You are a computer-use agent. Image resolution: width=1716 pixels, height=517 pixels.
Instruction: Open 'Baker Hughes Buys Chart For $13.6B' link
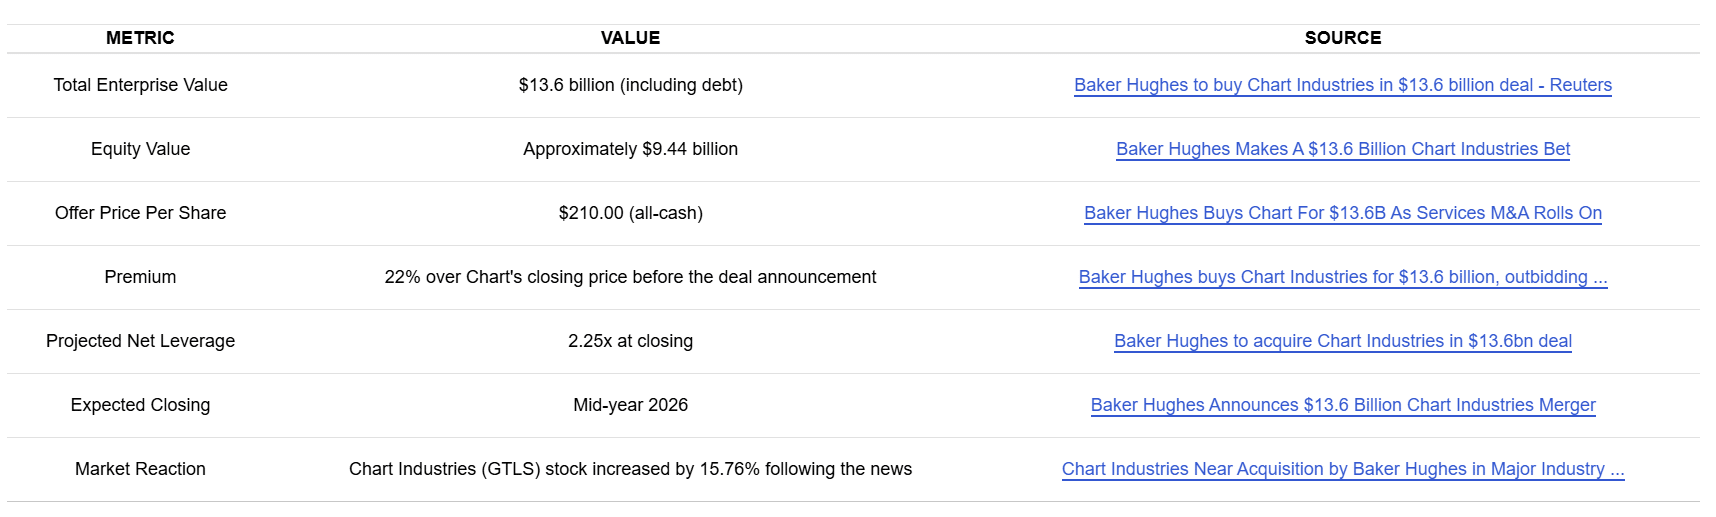point(1342,213)
